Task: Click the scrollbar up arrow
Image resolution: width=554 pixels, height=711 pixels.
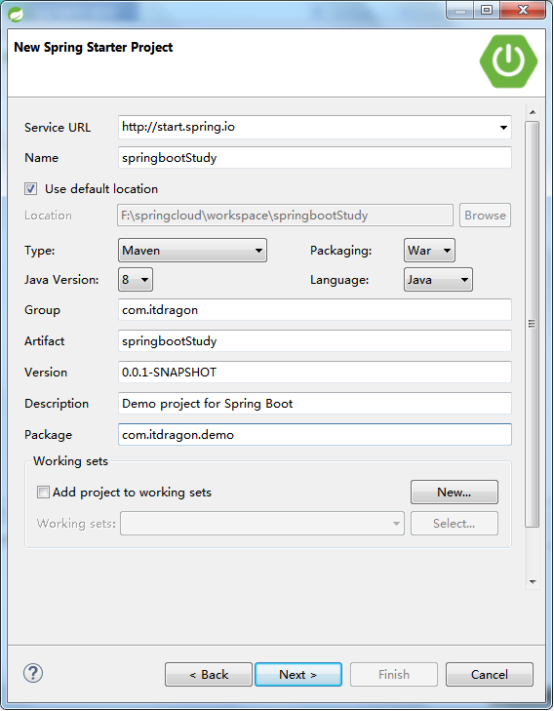Action: (x=532, y=112)
